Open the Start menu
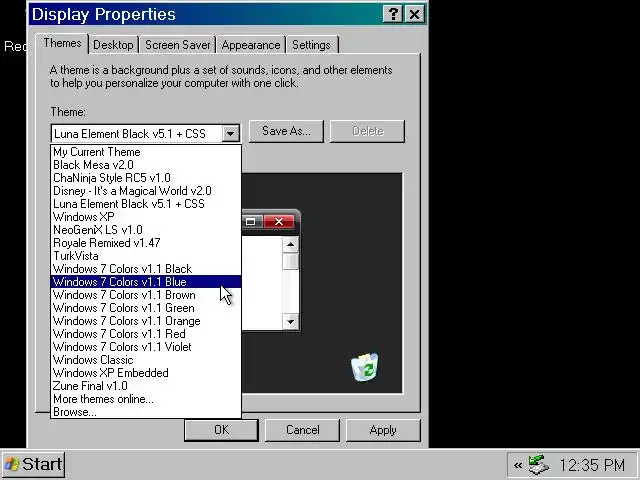Viewport: 640px width, 480px height. tap(33, 464)
